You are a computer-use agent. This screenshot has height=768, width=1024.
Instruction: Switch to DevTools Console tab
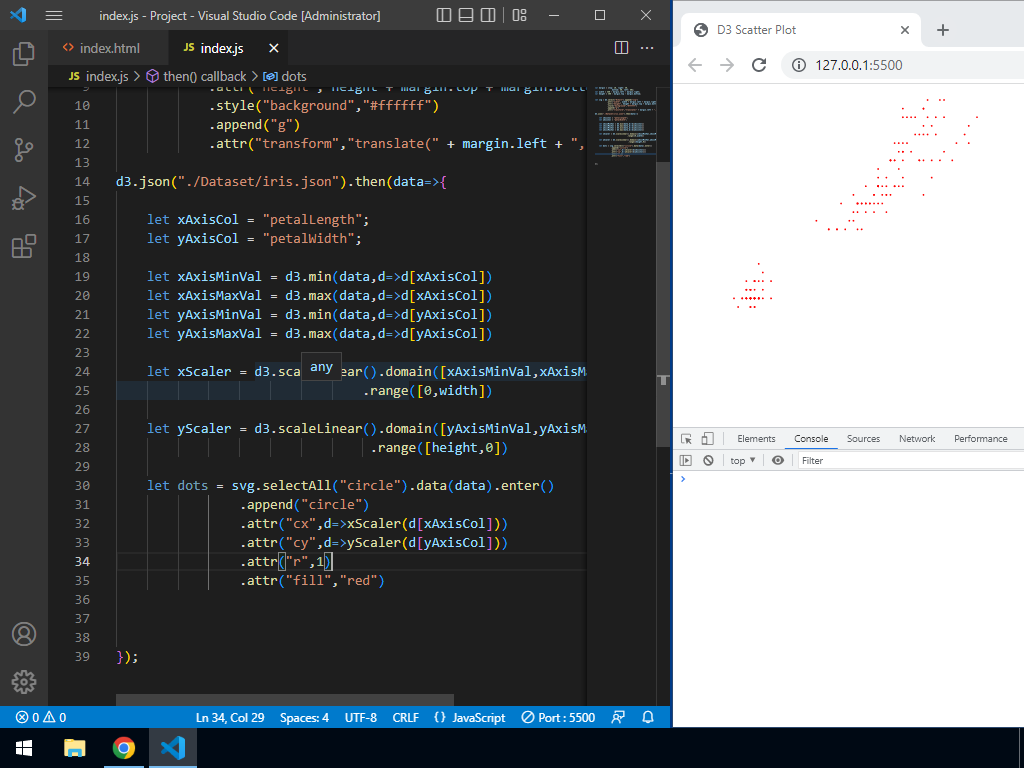coord(811,439)
